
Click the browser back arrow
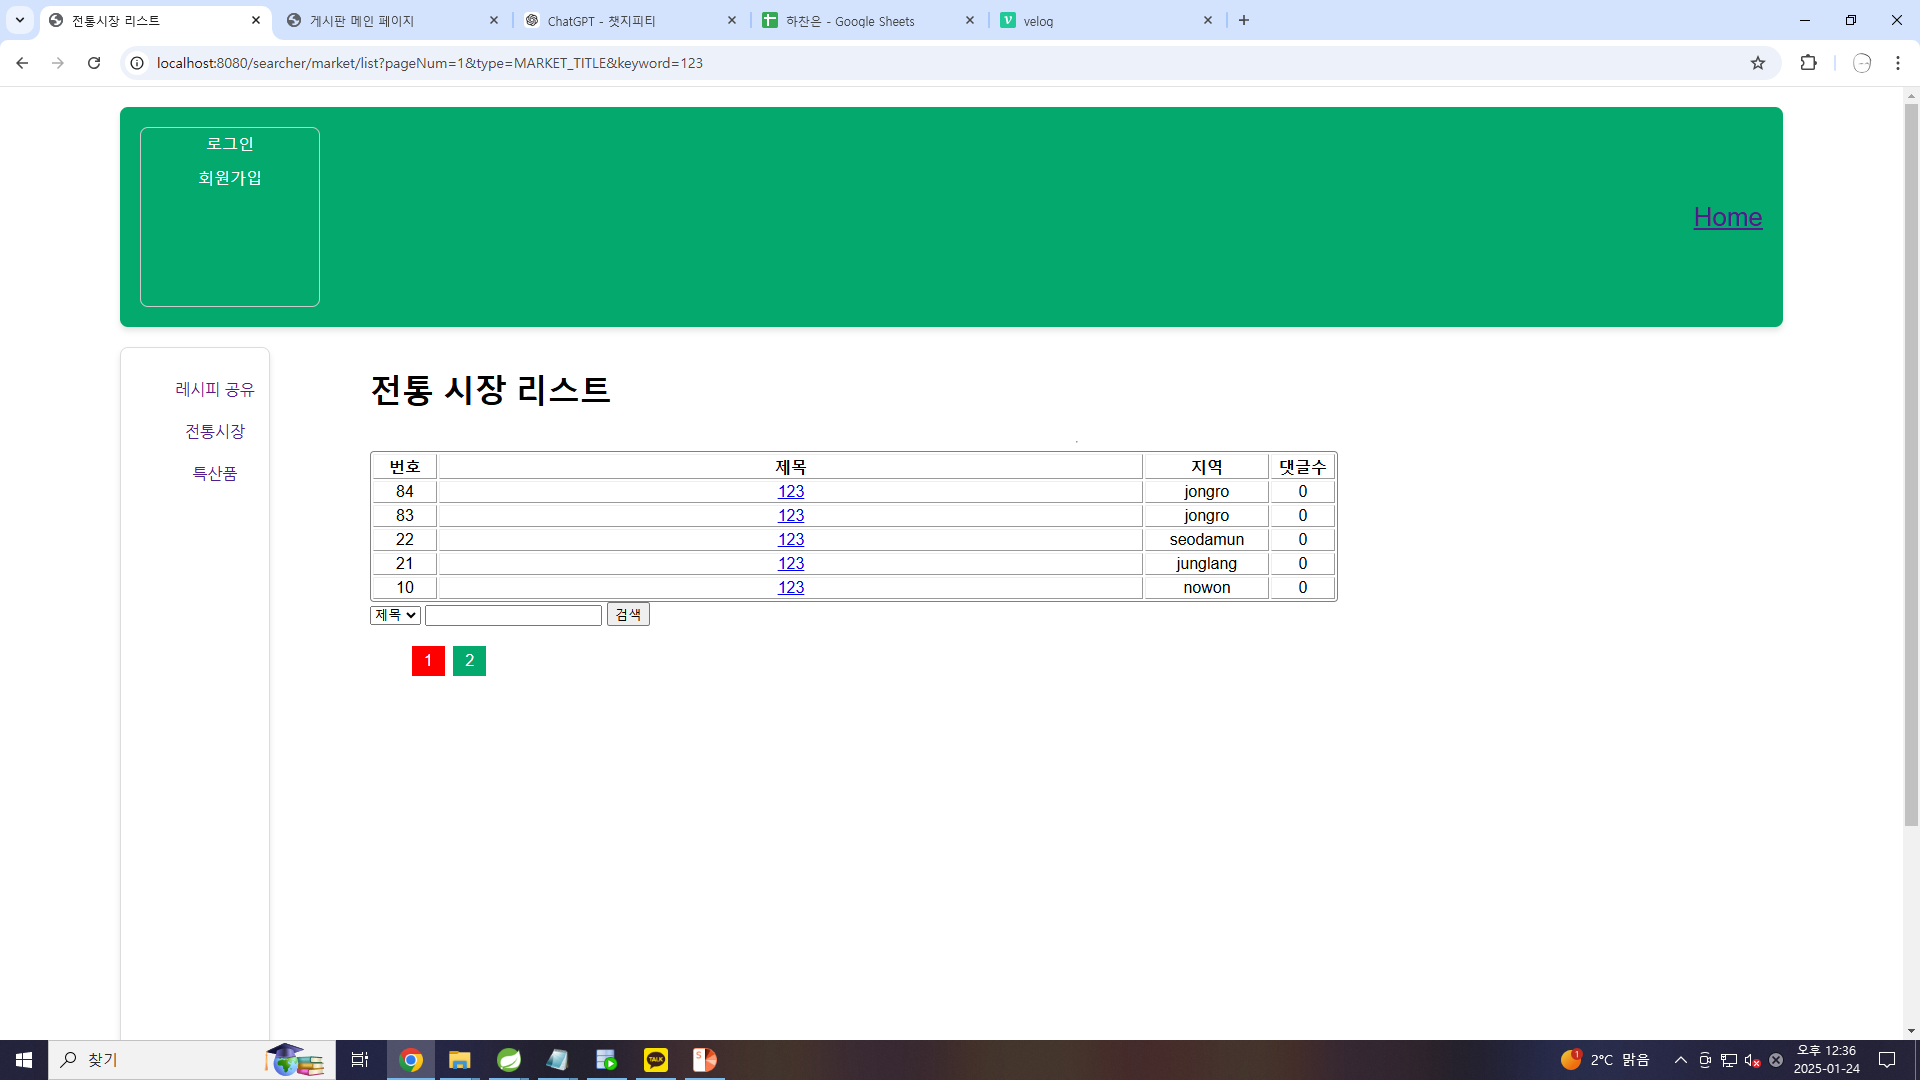point(22,63)
